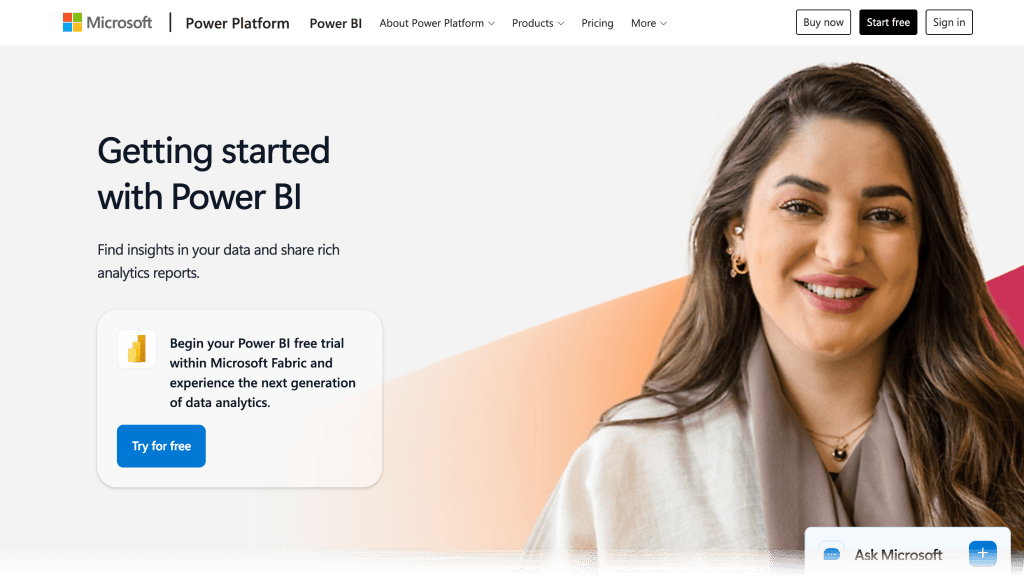Click the 'Getting started with Power BI' heading

214,174
